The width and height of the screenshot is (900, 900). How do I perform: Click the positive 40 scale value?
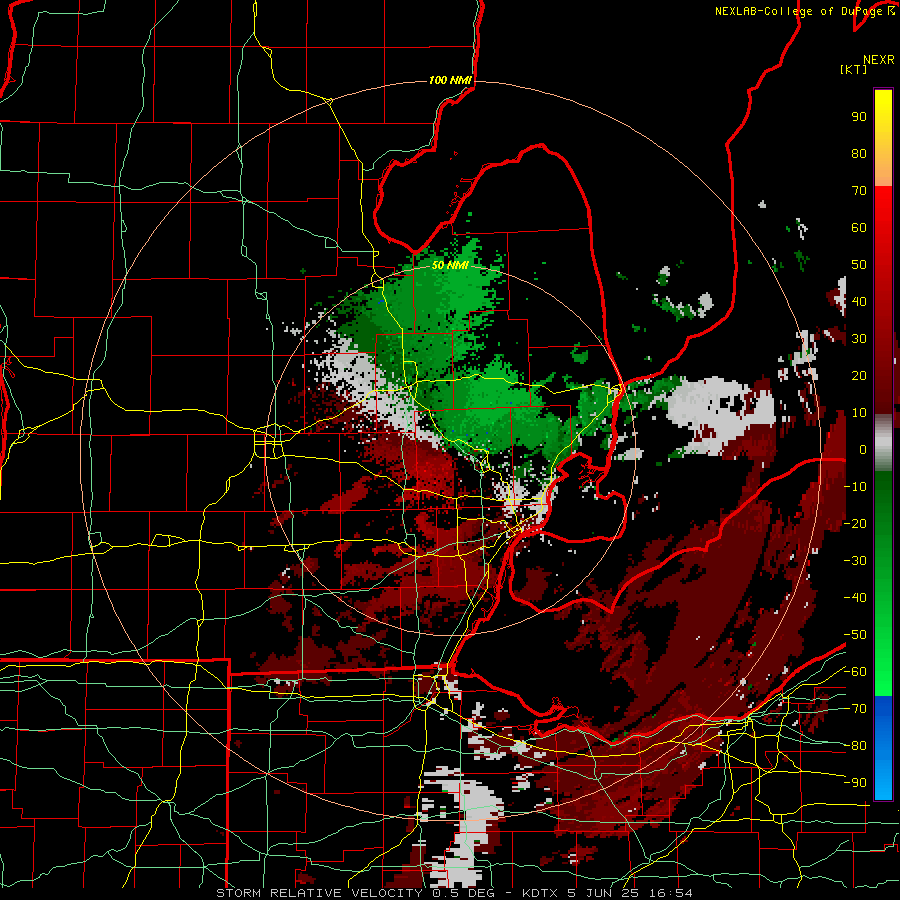click(x=859, y=301)
